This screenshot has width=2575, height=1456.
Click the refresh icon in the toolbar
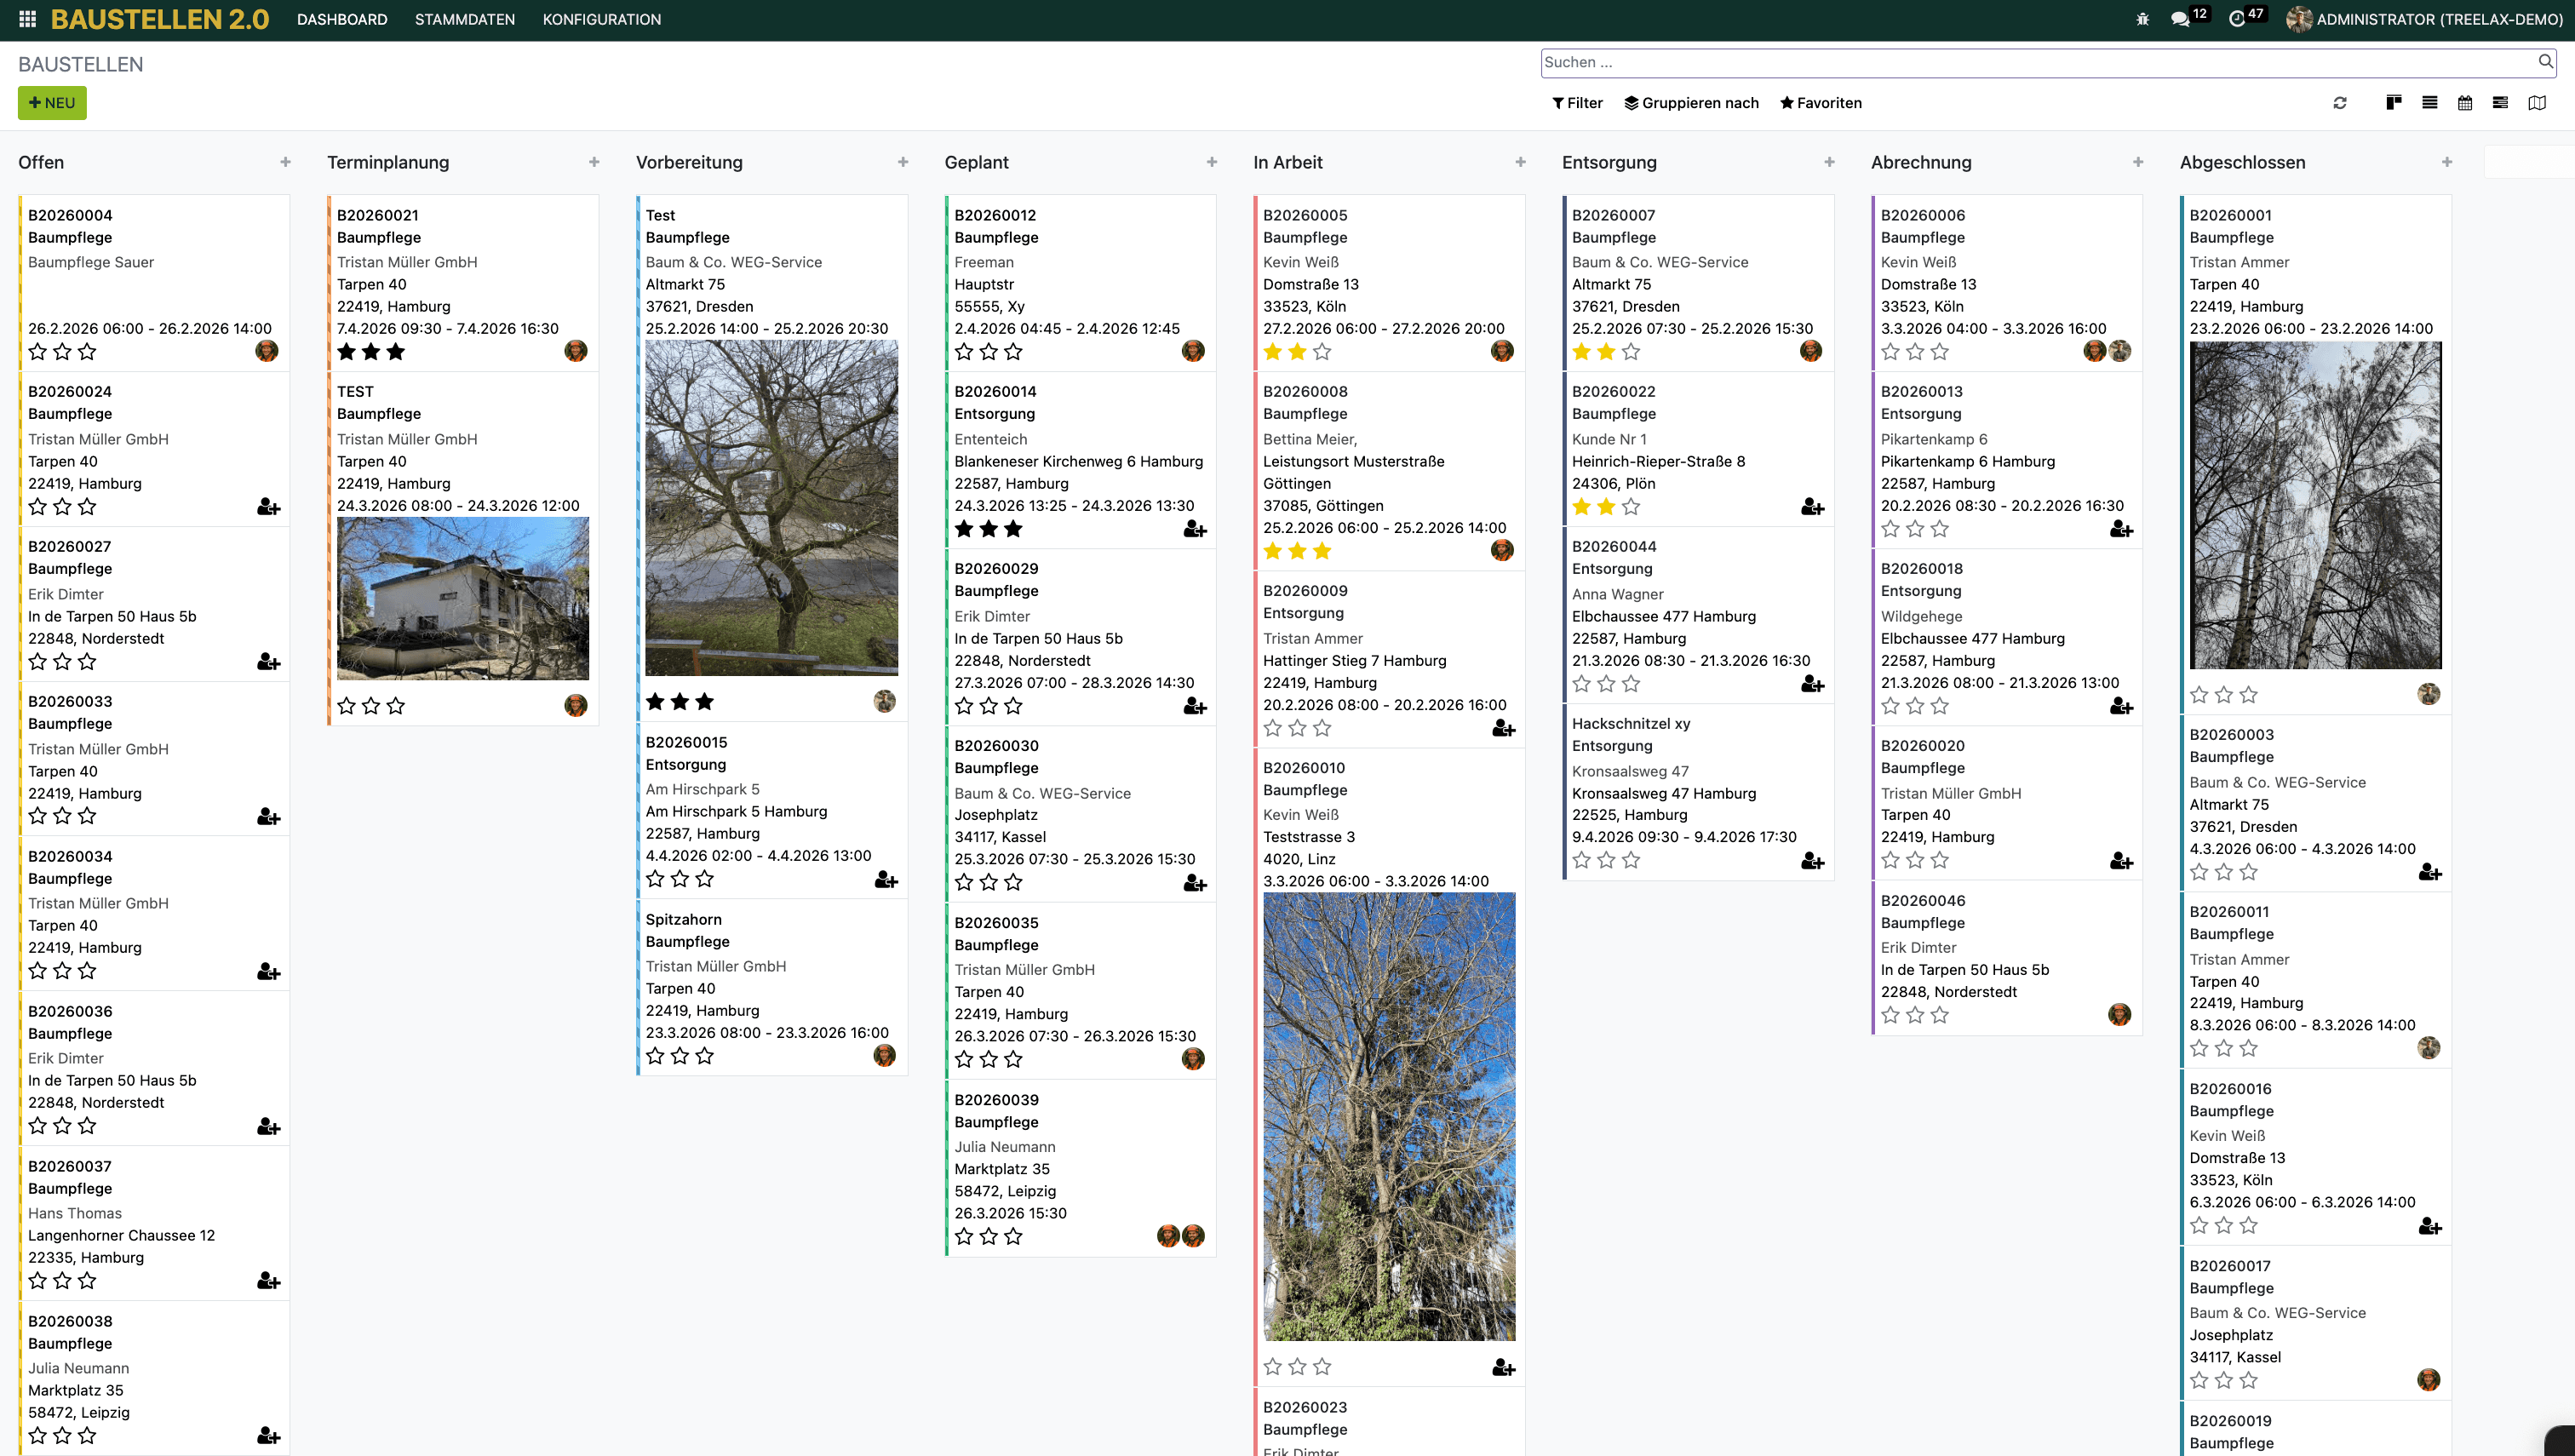click(x=2340, y=103)
